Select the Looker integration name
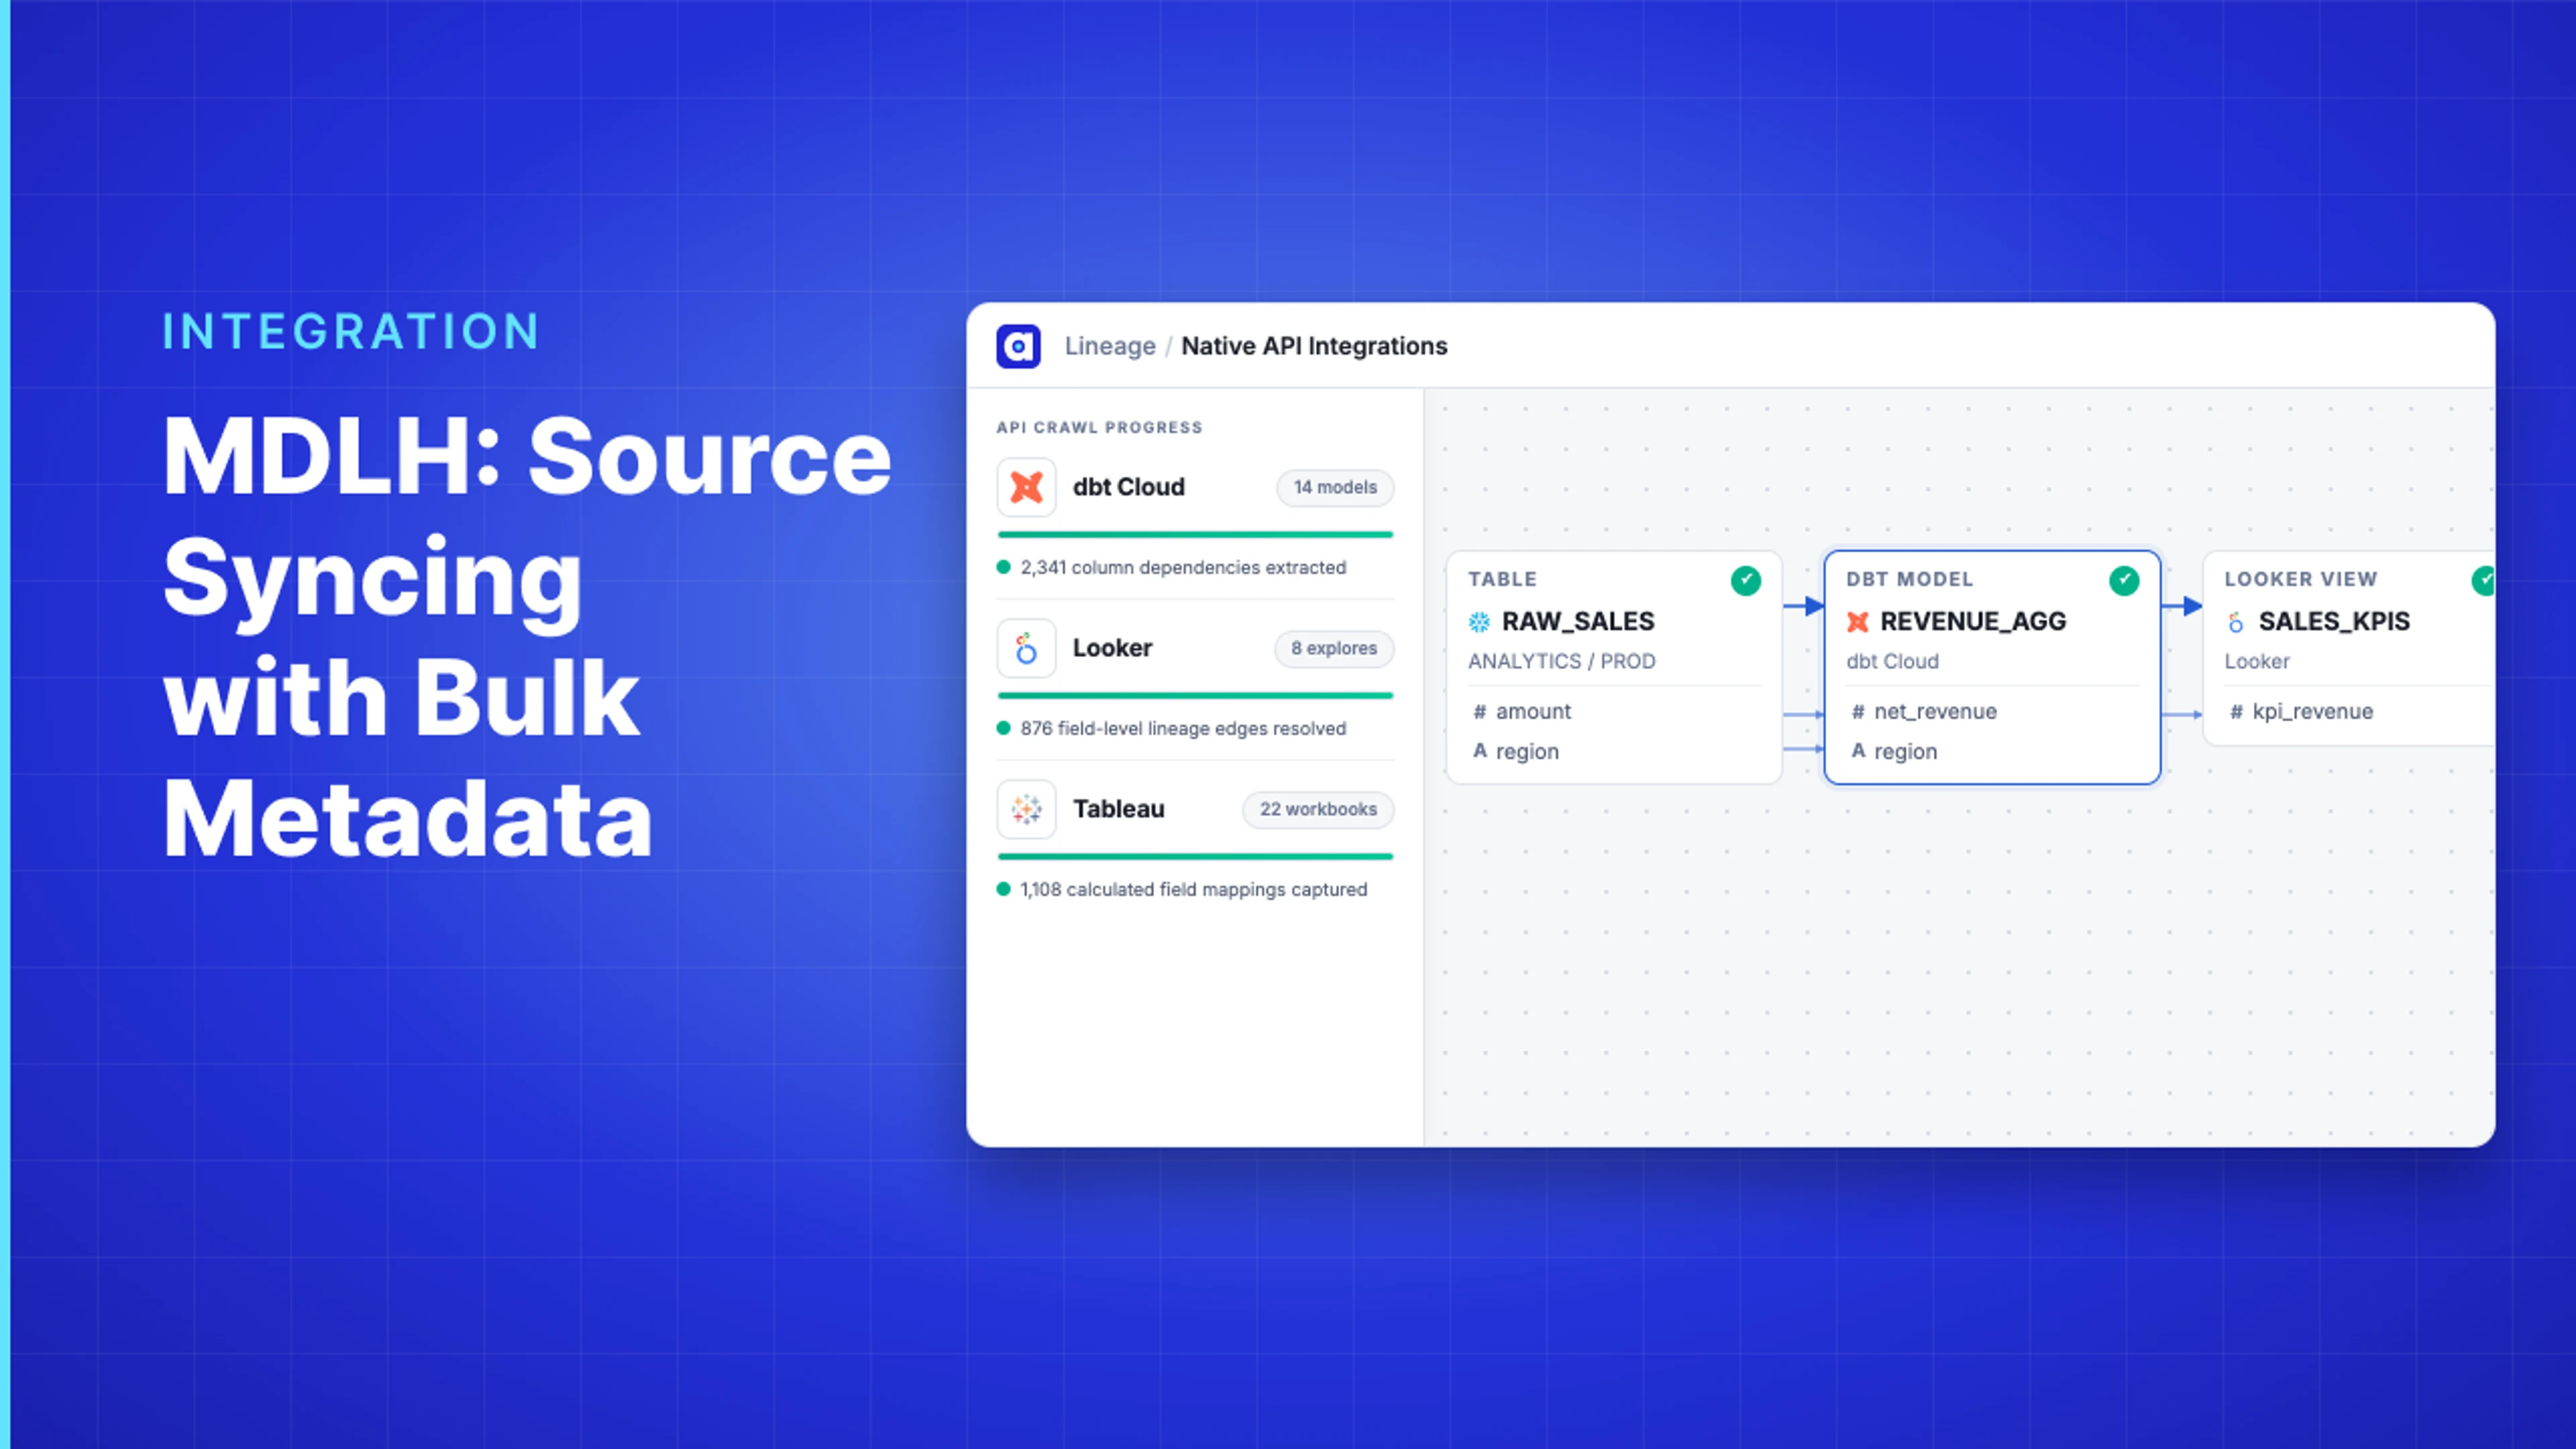 tap(1112, 648)
